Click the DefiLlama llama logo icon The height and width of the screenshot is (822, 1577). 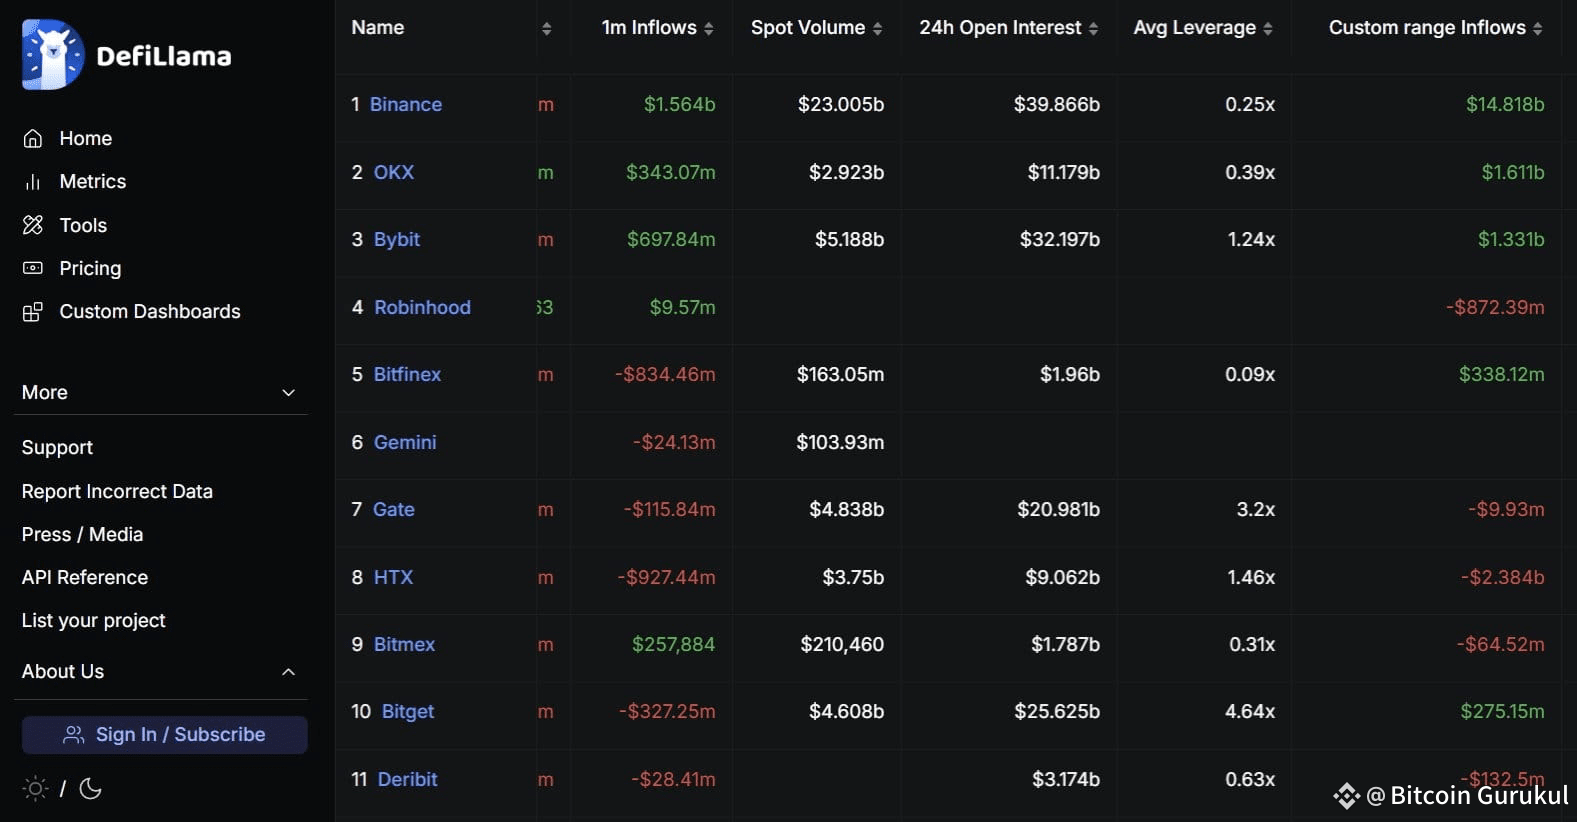pos(53,55)
